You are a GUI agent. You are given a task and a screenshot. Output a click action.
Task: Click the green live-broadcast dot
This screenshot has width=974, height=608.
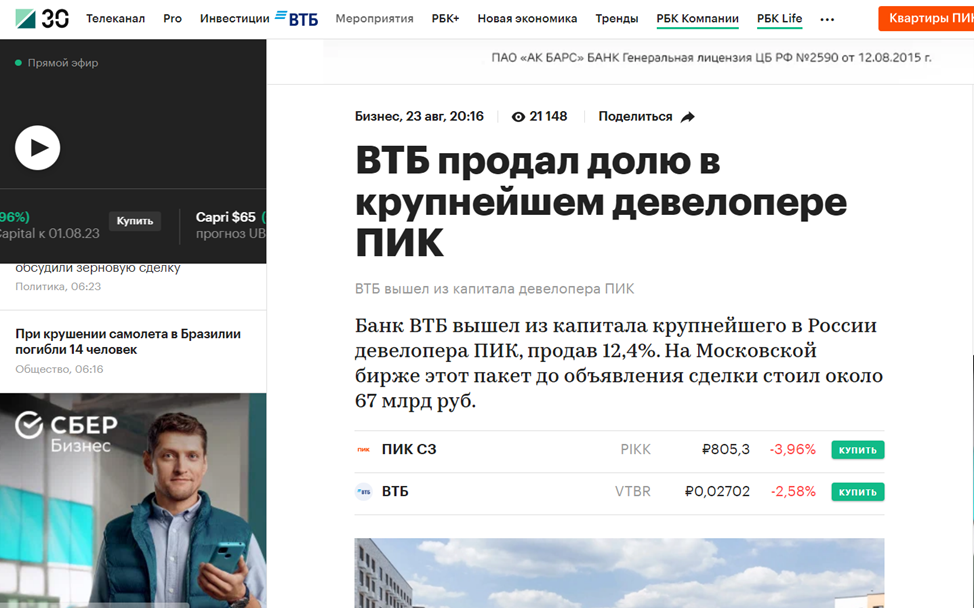[x=18, y=63]
